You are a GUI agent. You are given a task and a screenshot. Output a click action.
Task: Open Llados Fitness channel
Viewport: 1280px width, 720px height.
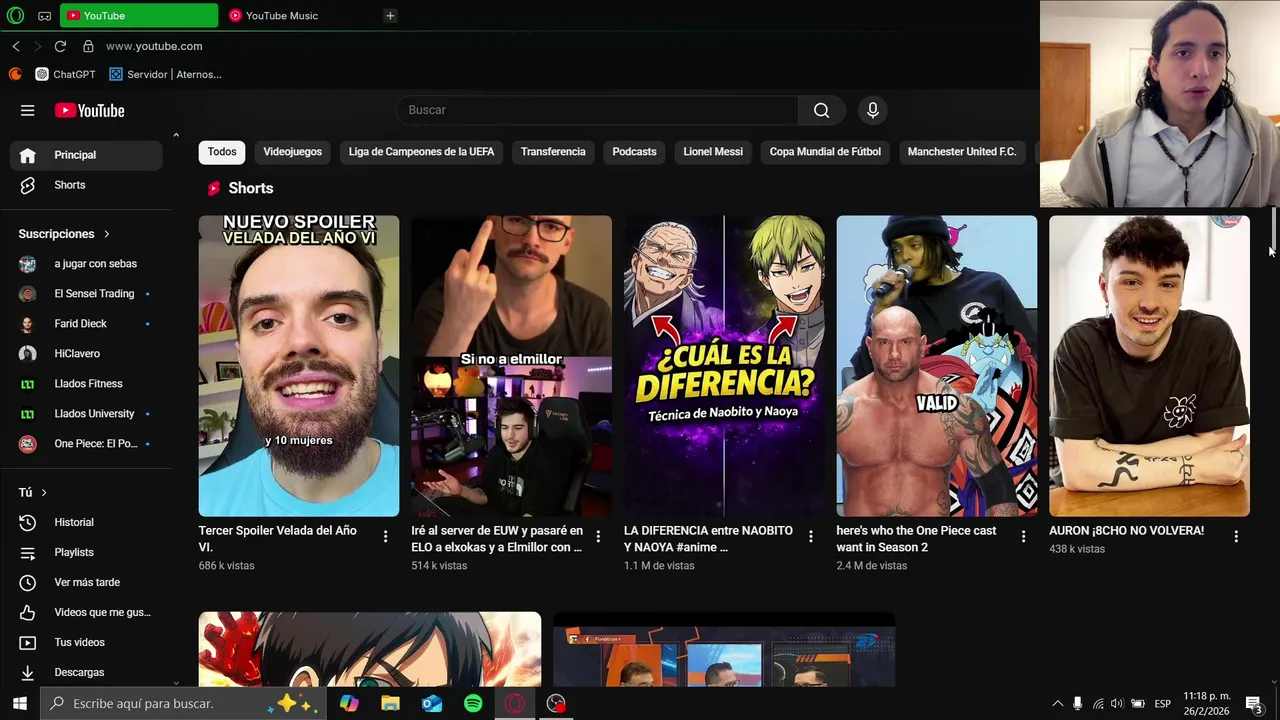[x=86, y=384]
